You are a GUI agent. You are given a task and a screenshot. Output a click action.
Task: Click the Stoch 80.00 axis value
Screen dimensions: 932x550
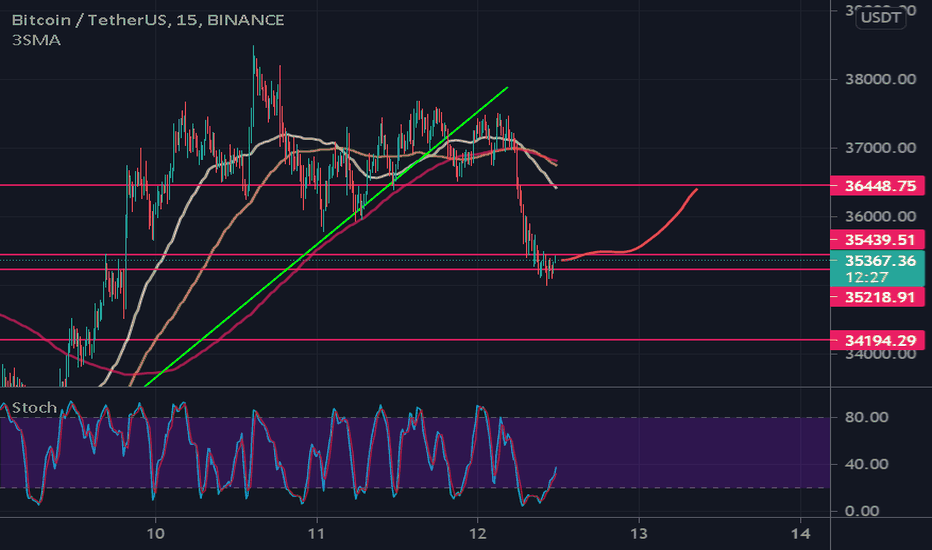(x=867, y=417)
